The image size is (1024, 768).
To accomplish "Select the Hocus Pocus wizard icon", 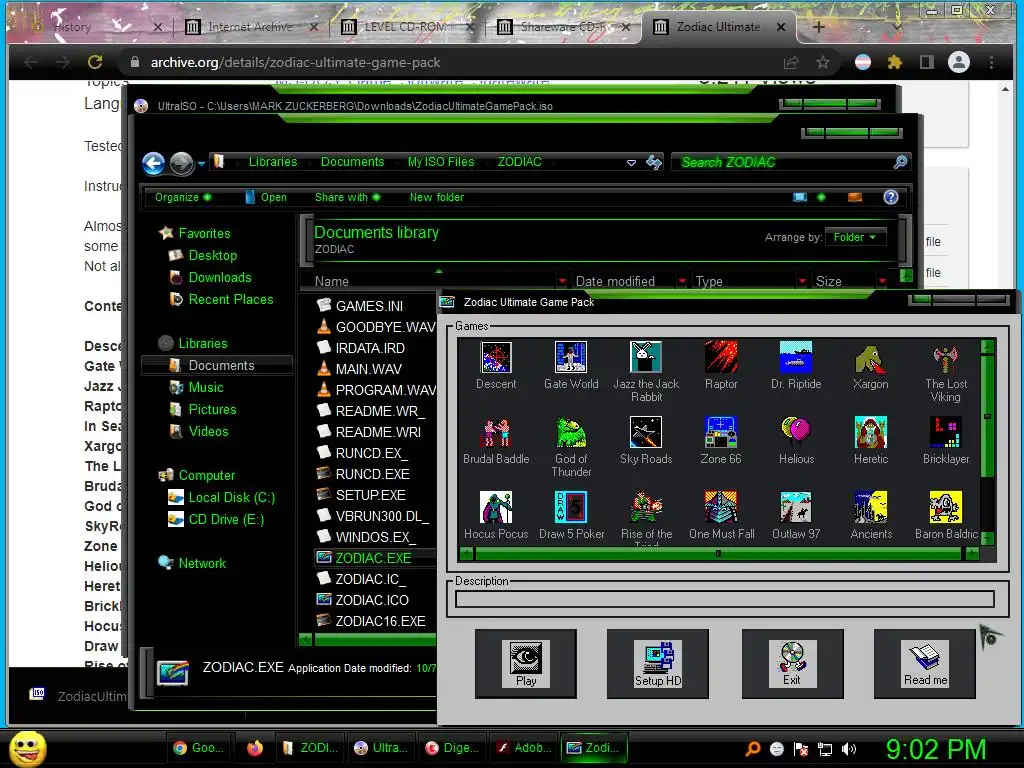I will pyautogui.click(x=496, y=507).
